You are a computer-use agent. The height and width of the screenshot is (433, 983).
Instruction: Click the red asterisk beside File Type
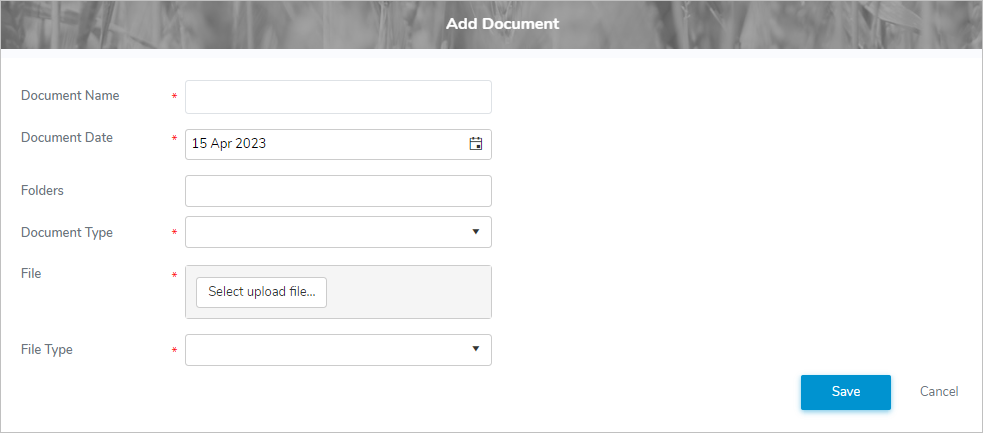pos(175,351)
